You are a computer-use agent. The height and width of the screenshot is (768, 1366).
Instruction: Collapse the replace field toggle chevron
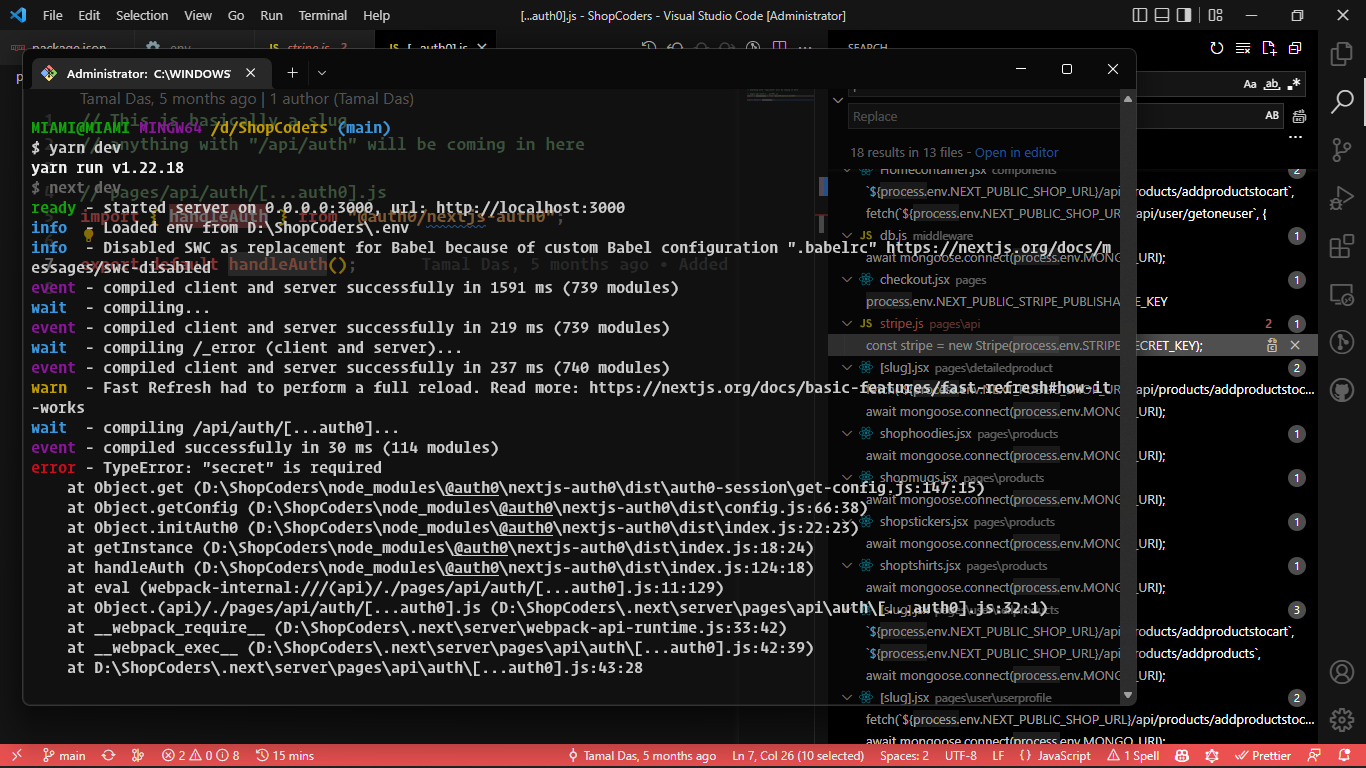(838, 100)
